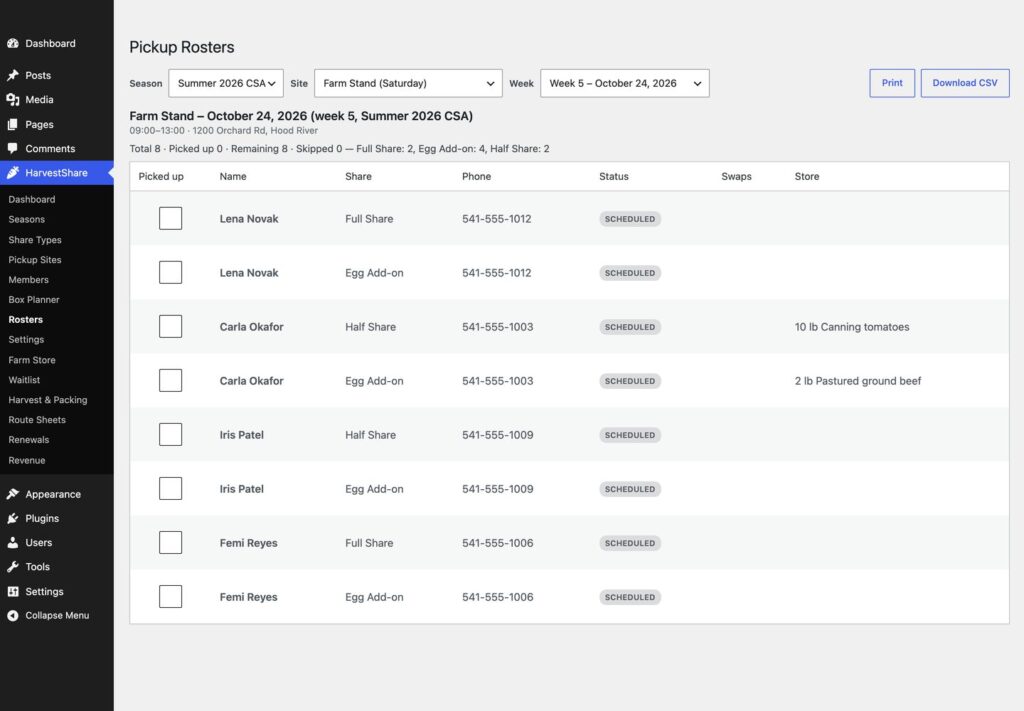Open Harvest & Packing

pyautogui.click(x=48, y=400)
